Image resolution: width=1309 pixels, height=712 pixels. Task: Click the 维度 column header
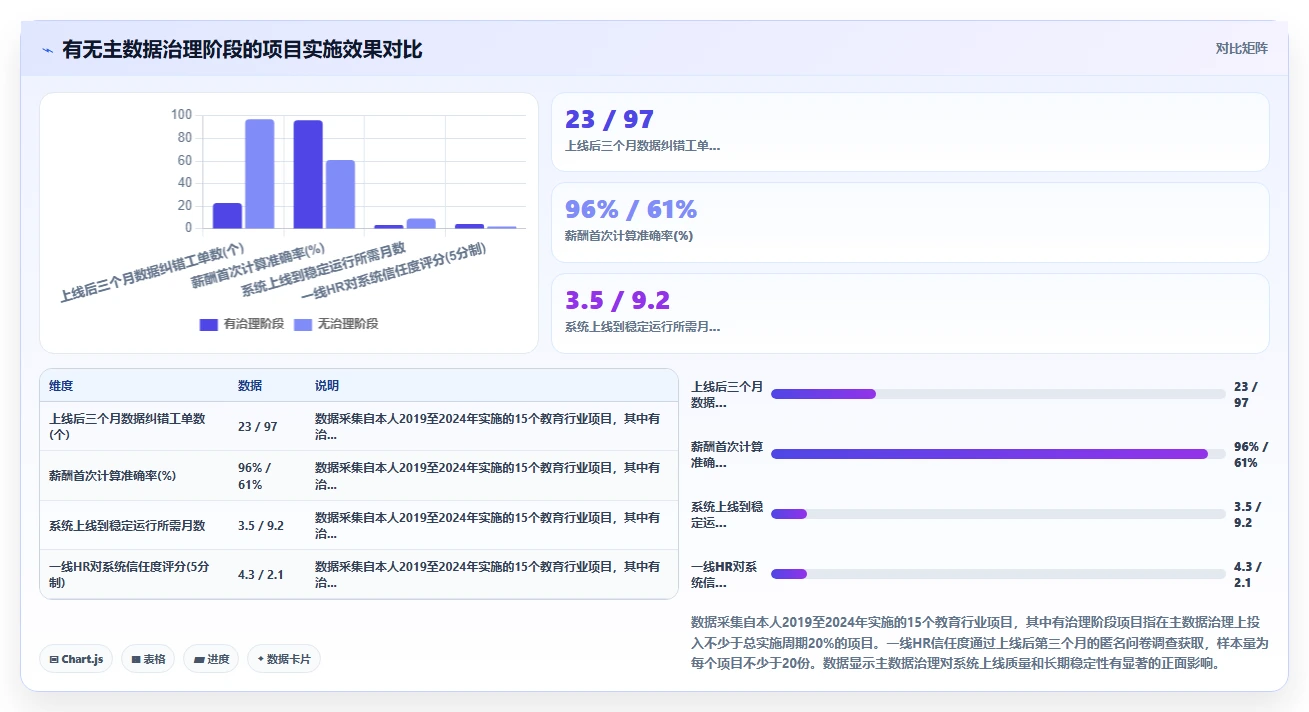(61, 386)
